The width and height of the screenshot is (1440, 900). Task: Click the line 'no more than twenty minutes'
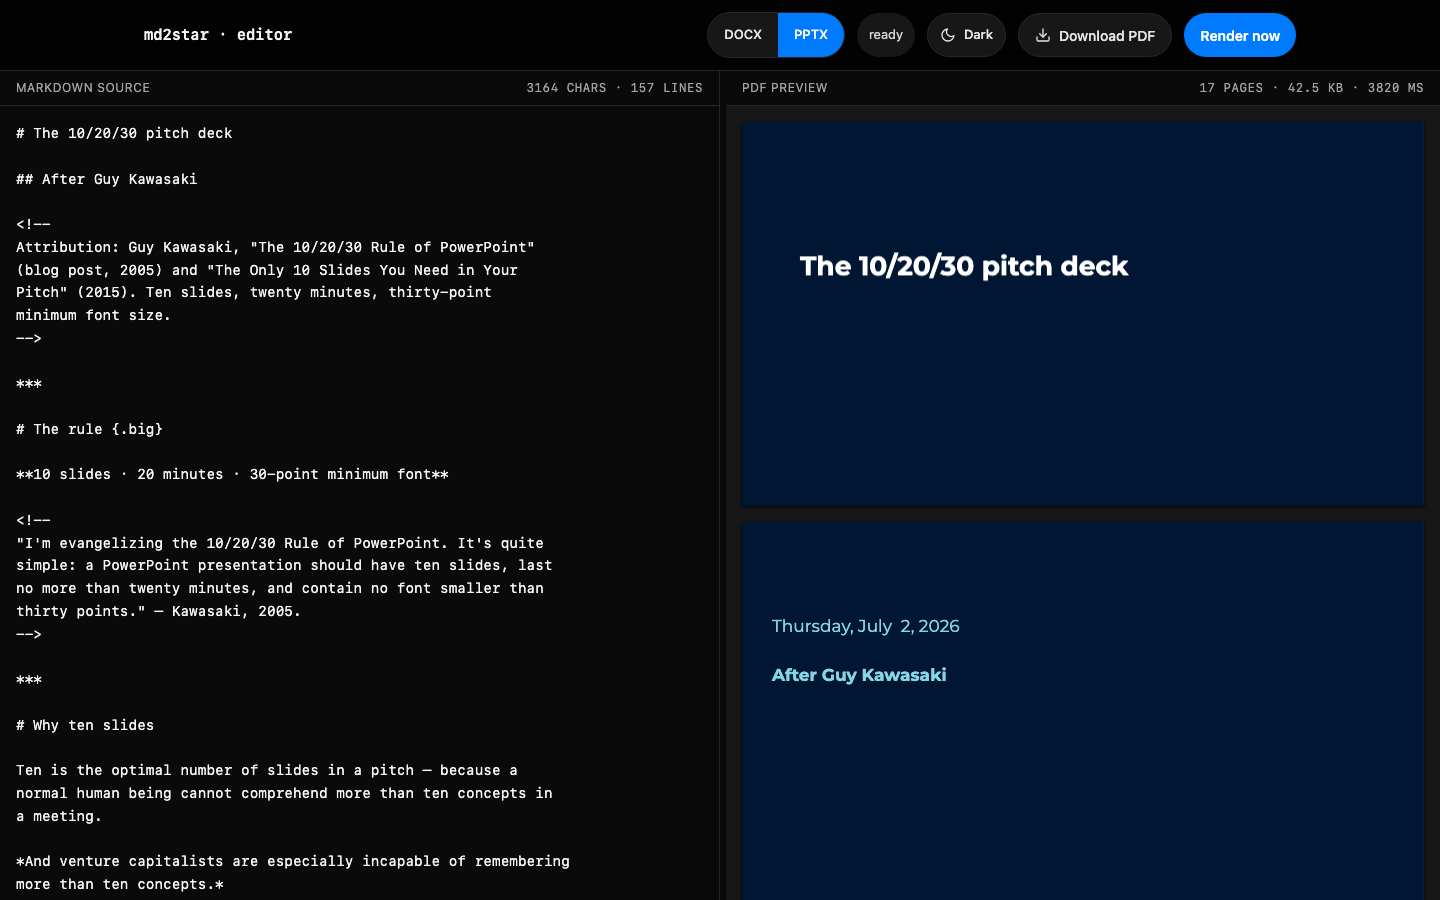280,588
